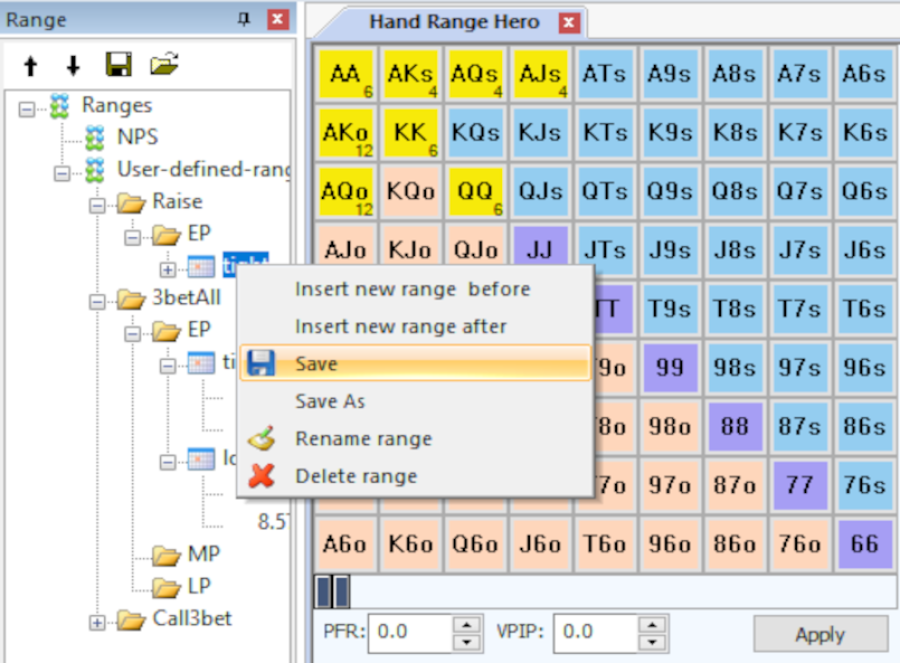The image size is (900, 663).
Task: Toggle the 66 pair cell
Action: tap(864, 543)
